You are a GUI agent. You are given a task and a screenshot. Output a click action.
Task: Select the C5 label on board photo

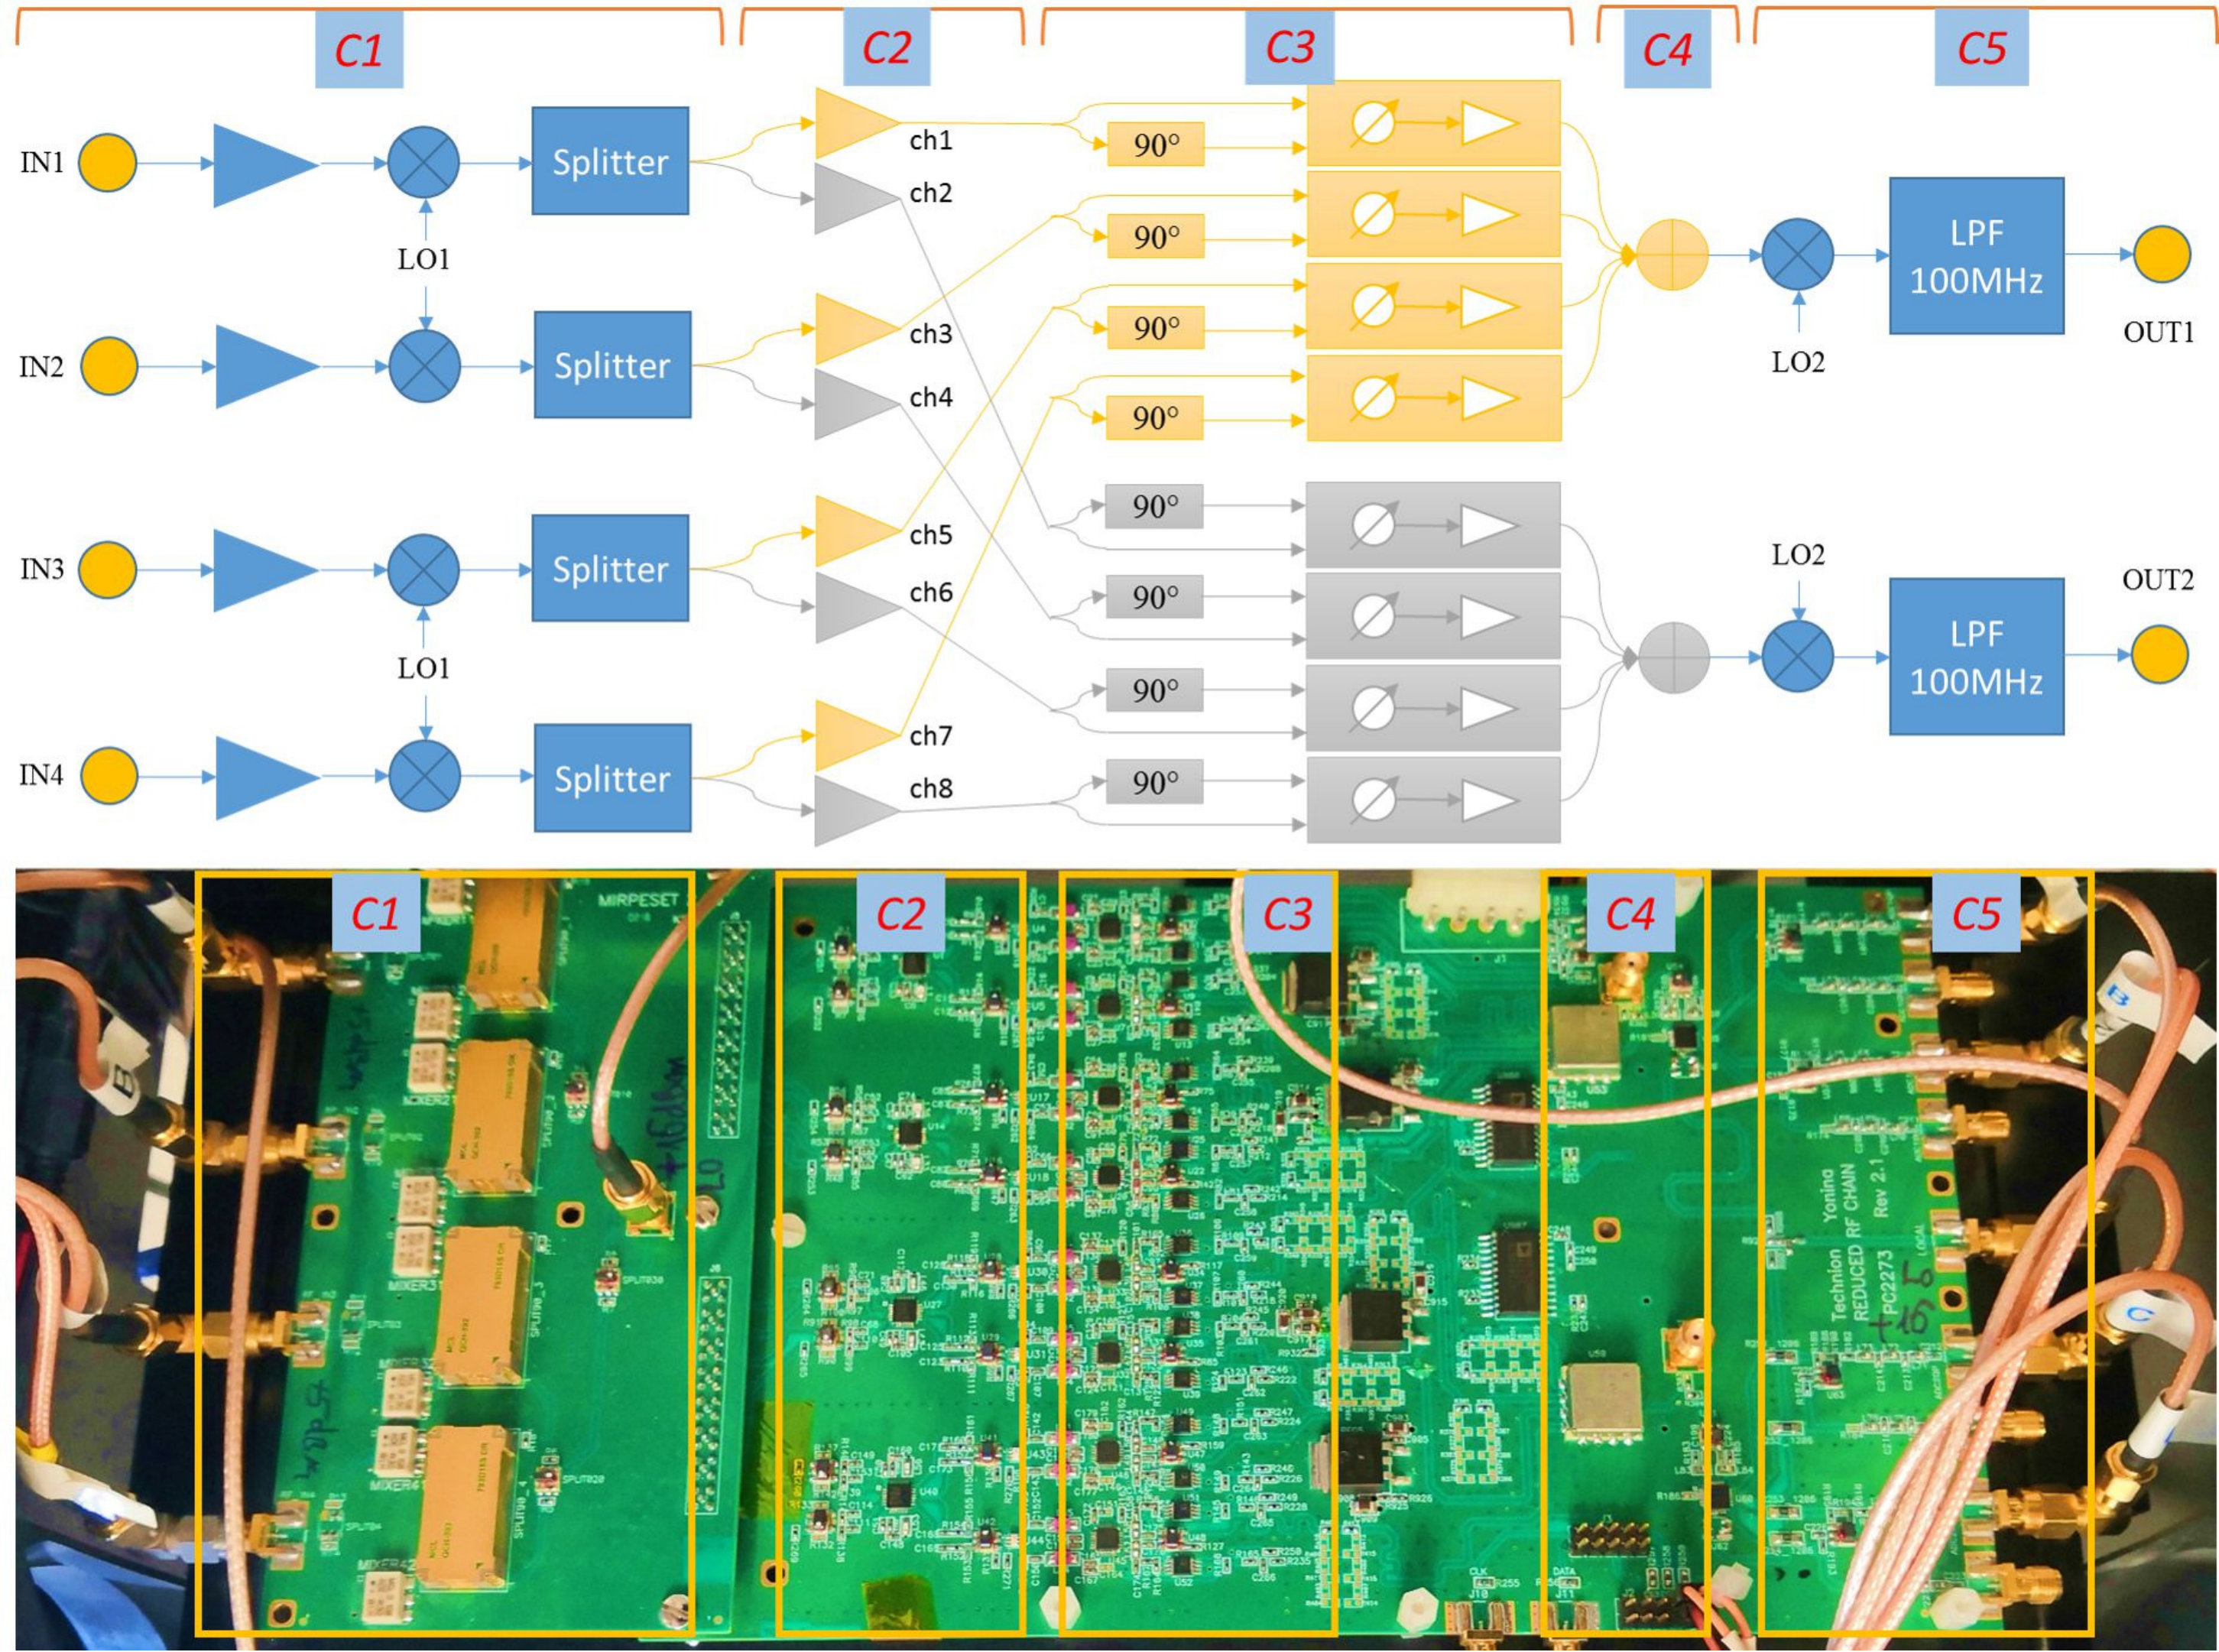[x=1976, y=913]
